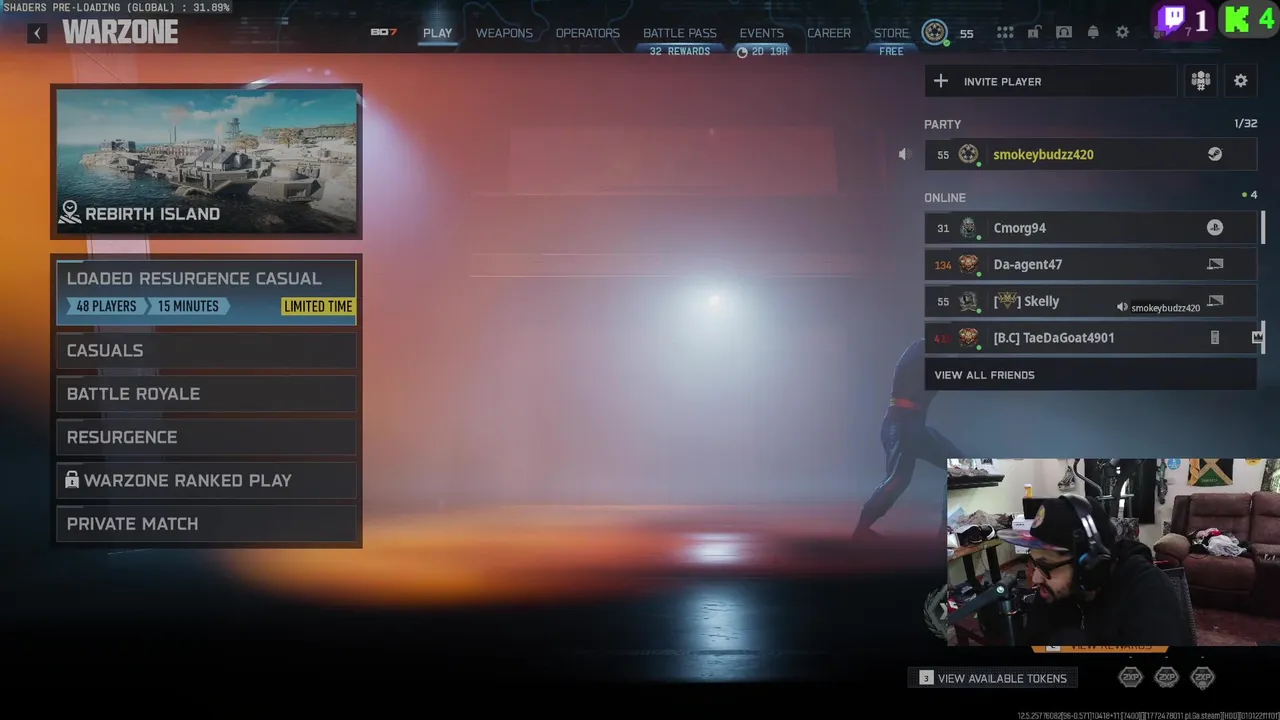Click the first 2XP token icon
The width and height of the screenshot is (1280, 720).
click(1130, 678)
